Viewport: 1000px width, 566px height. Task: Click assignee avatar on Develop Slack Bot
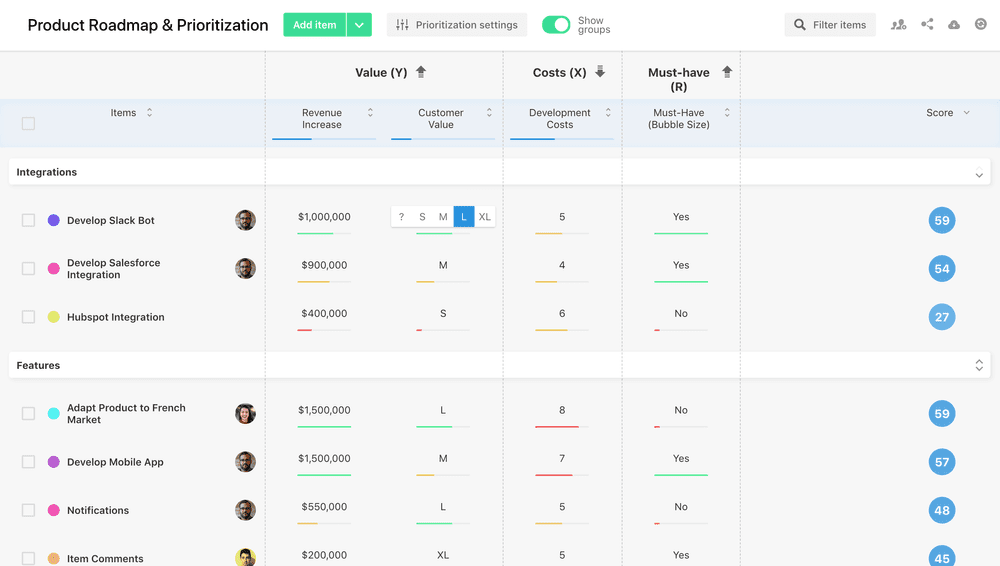(246, 220)
